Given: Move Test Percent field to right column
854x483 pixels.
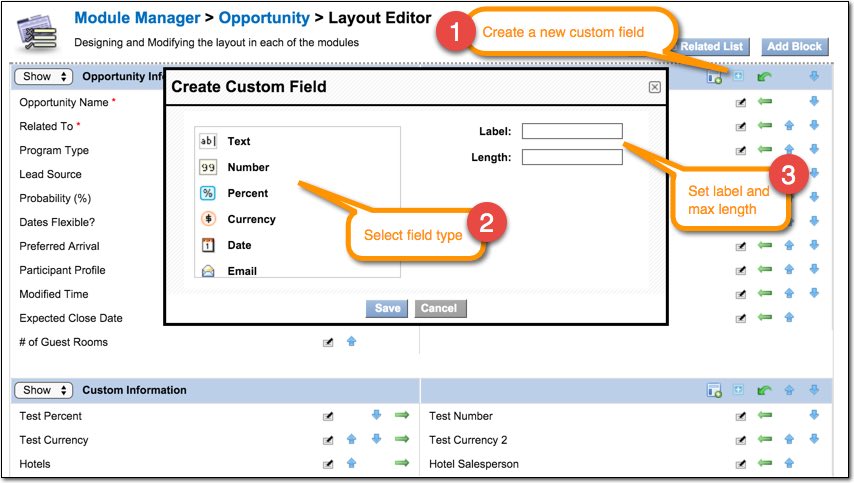Looking at the screenshot, I should coord(402,415).
